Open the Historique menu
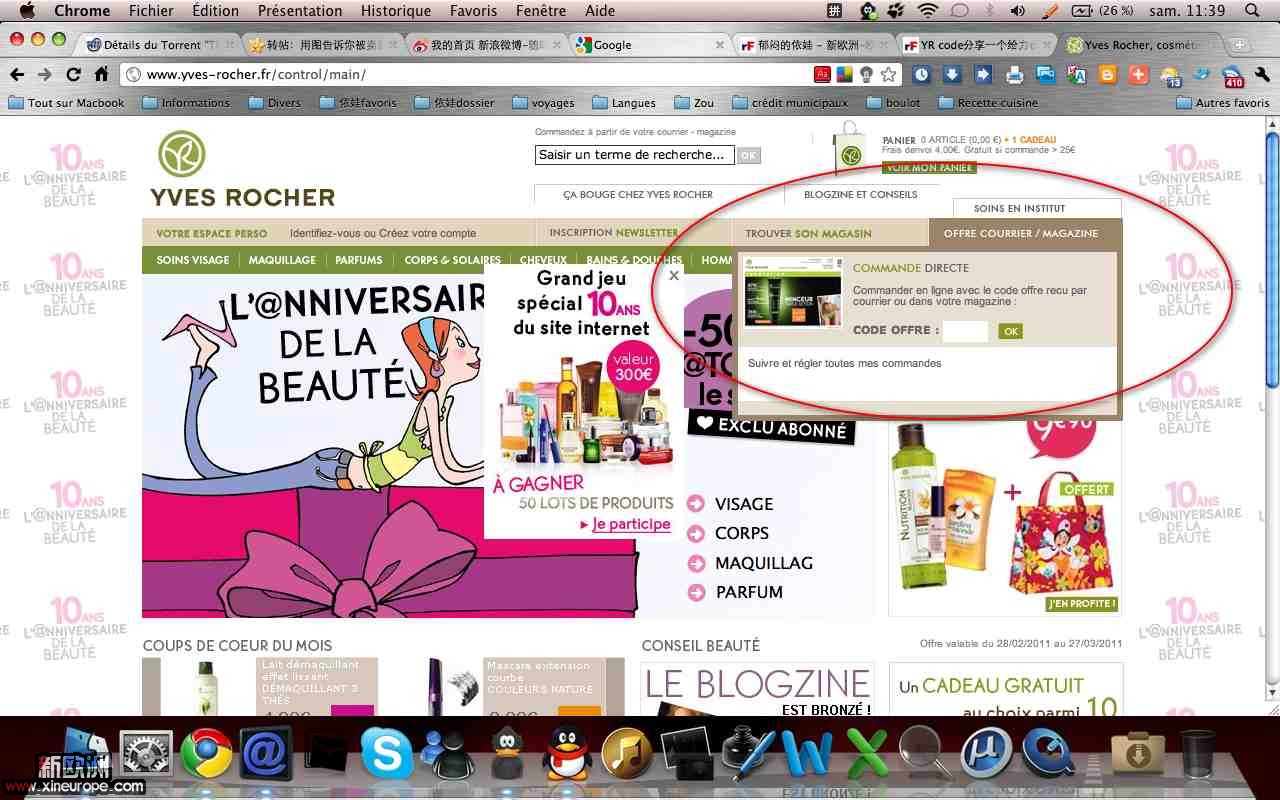This screenshot has height=800, width=1280. [x=396, y=11]
